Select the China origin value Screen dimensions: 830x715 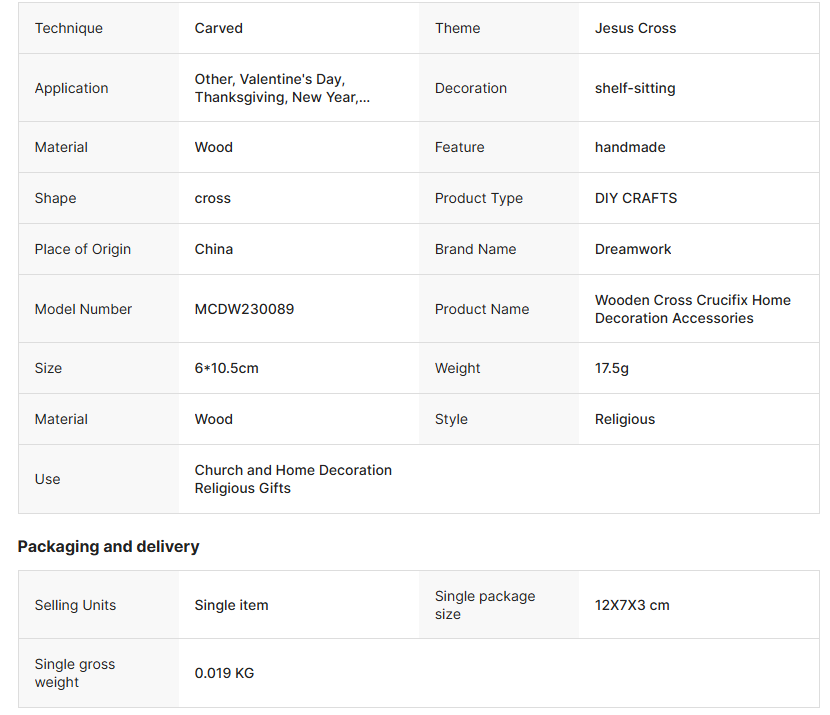(214, 249)
